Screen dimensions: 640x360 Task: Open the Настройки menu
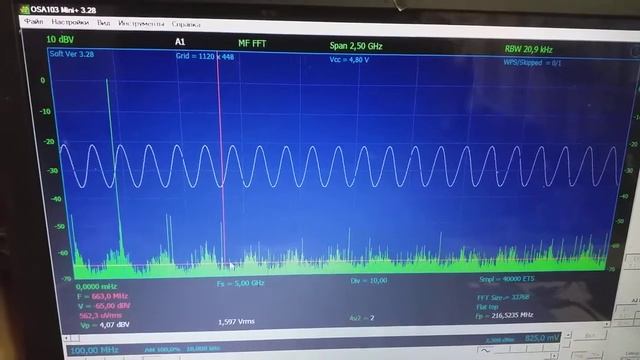click(x=70, y=22)
